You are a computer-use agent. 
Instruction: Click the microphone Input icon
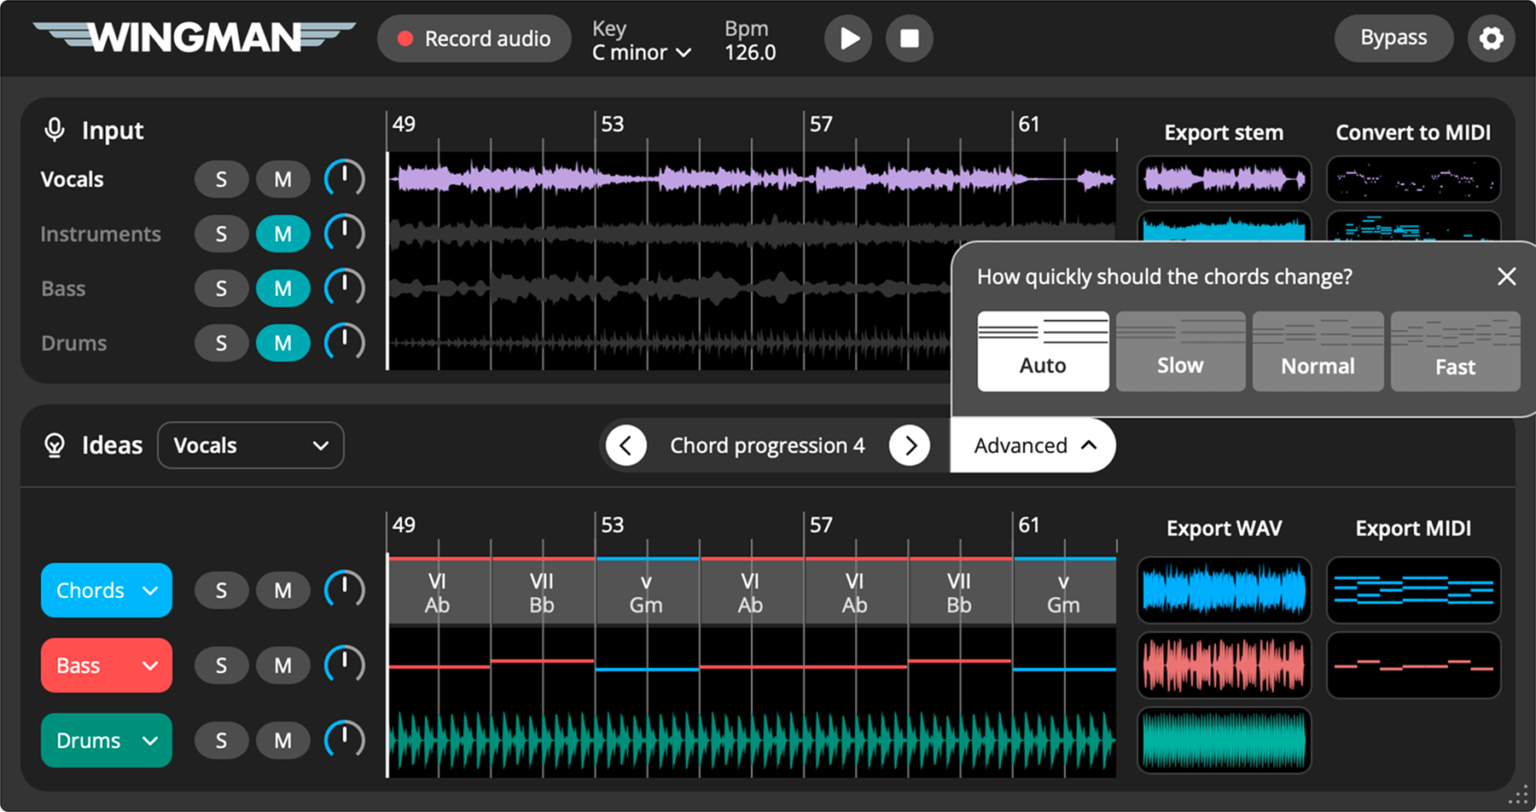pyautogui.click(x=54, y=130)
